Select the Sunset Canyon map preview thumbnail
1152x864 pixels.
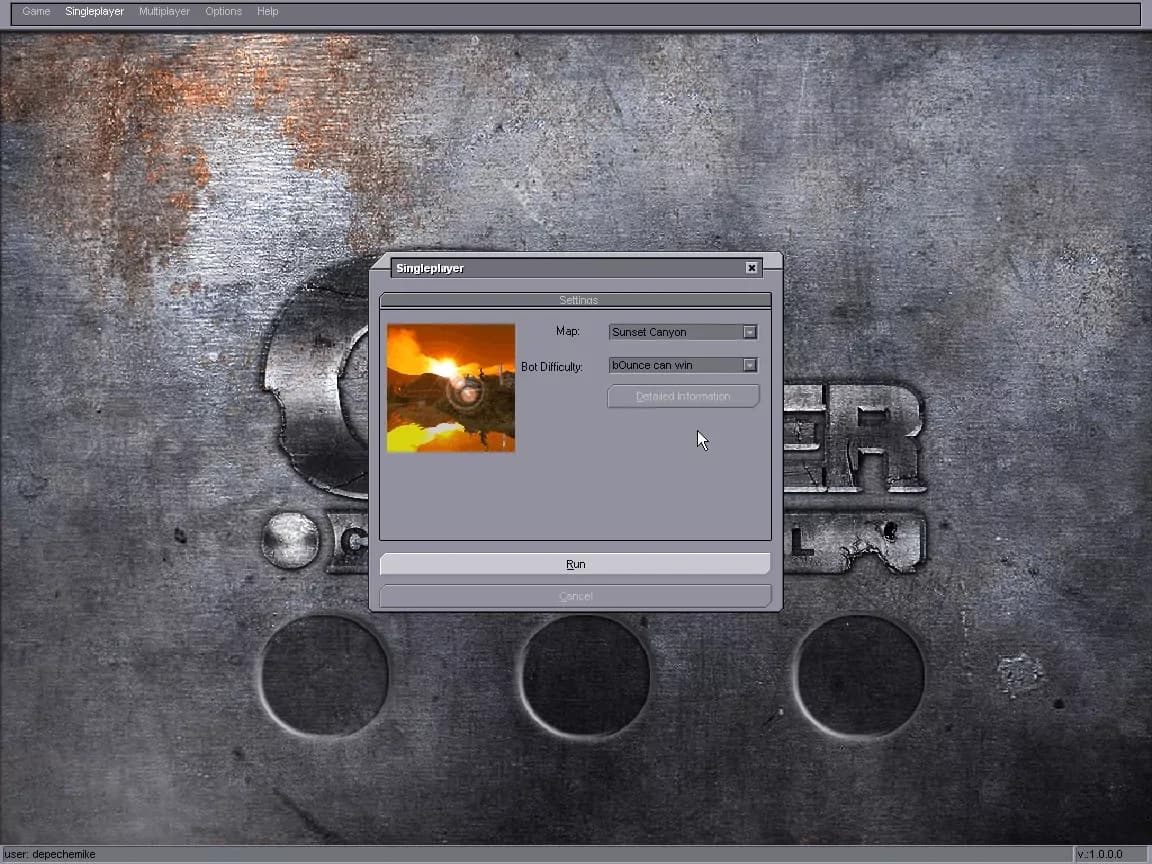(x=451, y=388)
